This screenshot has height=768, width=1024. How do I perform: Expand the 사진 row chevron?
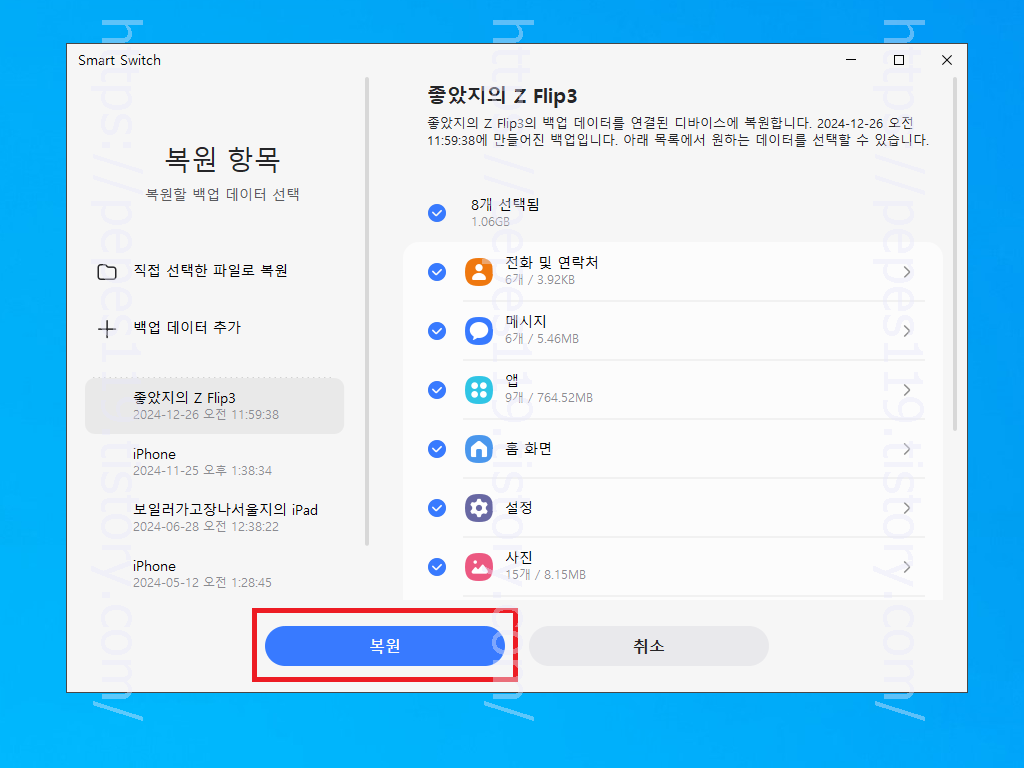[906, 567]
